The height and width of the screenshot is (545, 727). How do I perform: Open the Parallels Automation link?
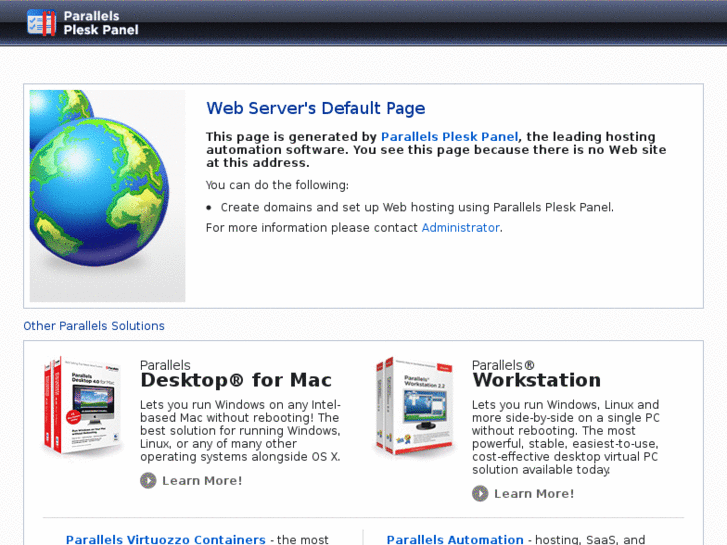point(455,539)
